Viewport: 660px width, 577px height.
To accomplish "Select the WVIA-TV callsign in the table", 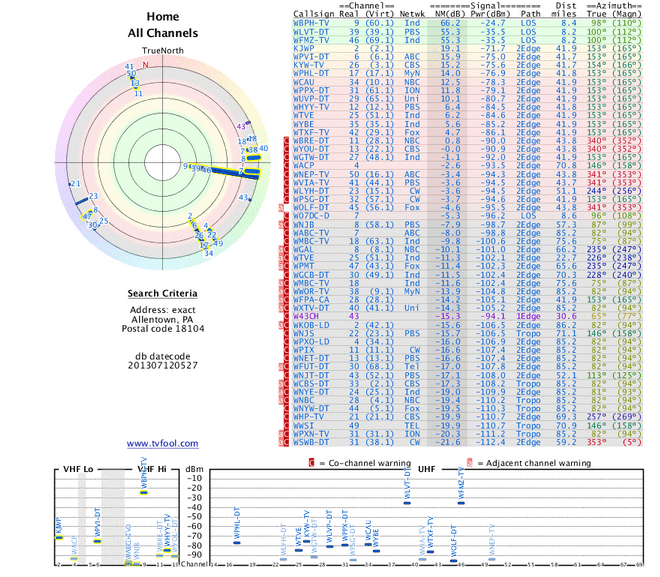I will click(311, 182).
